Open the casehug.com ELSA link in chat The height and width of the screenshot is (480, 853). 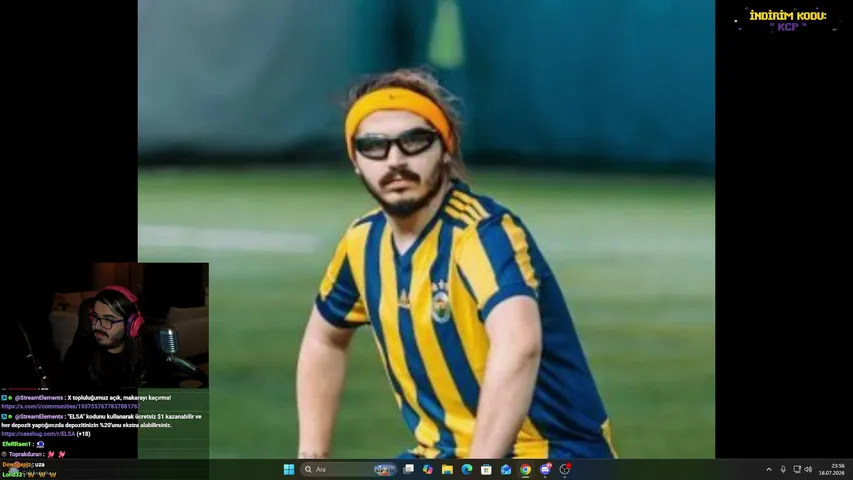point(38,434)
